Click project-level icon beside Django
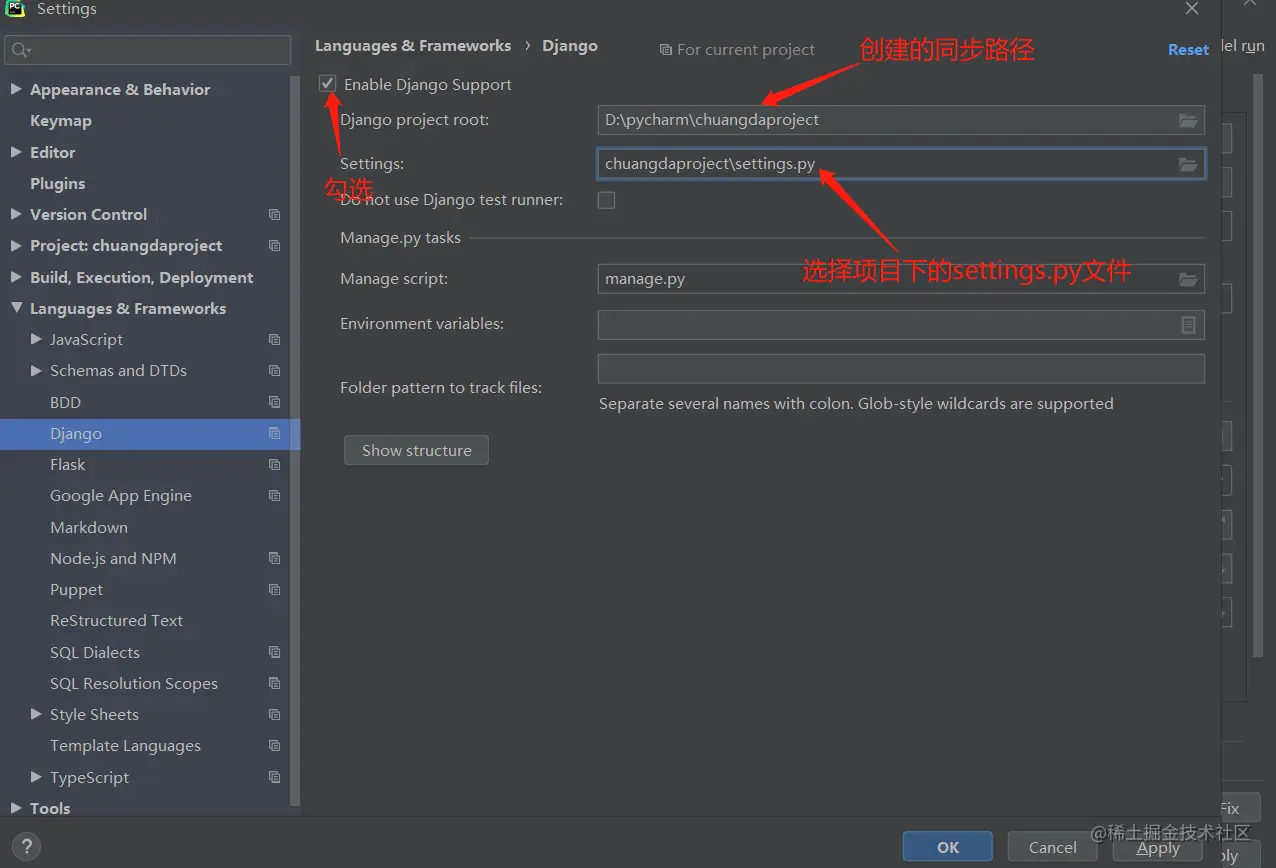The height and width of the screenshot is (868, 1276). 275,434
